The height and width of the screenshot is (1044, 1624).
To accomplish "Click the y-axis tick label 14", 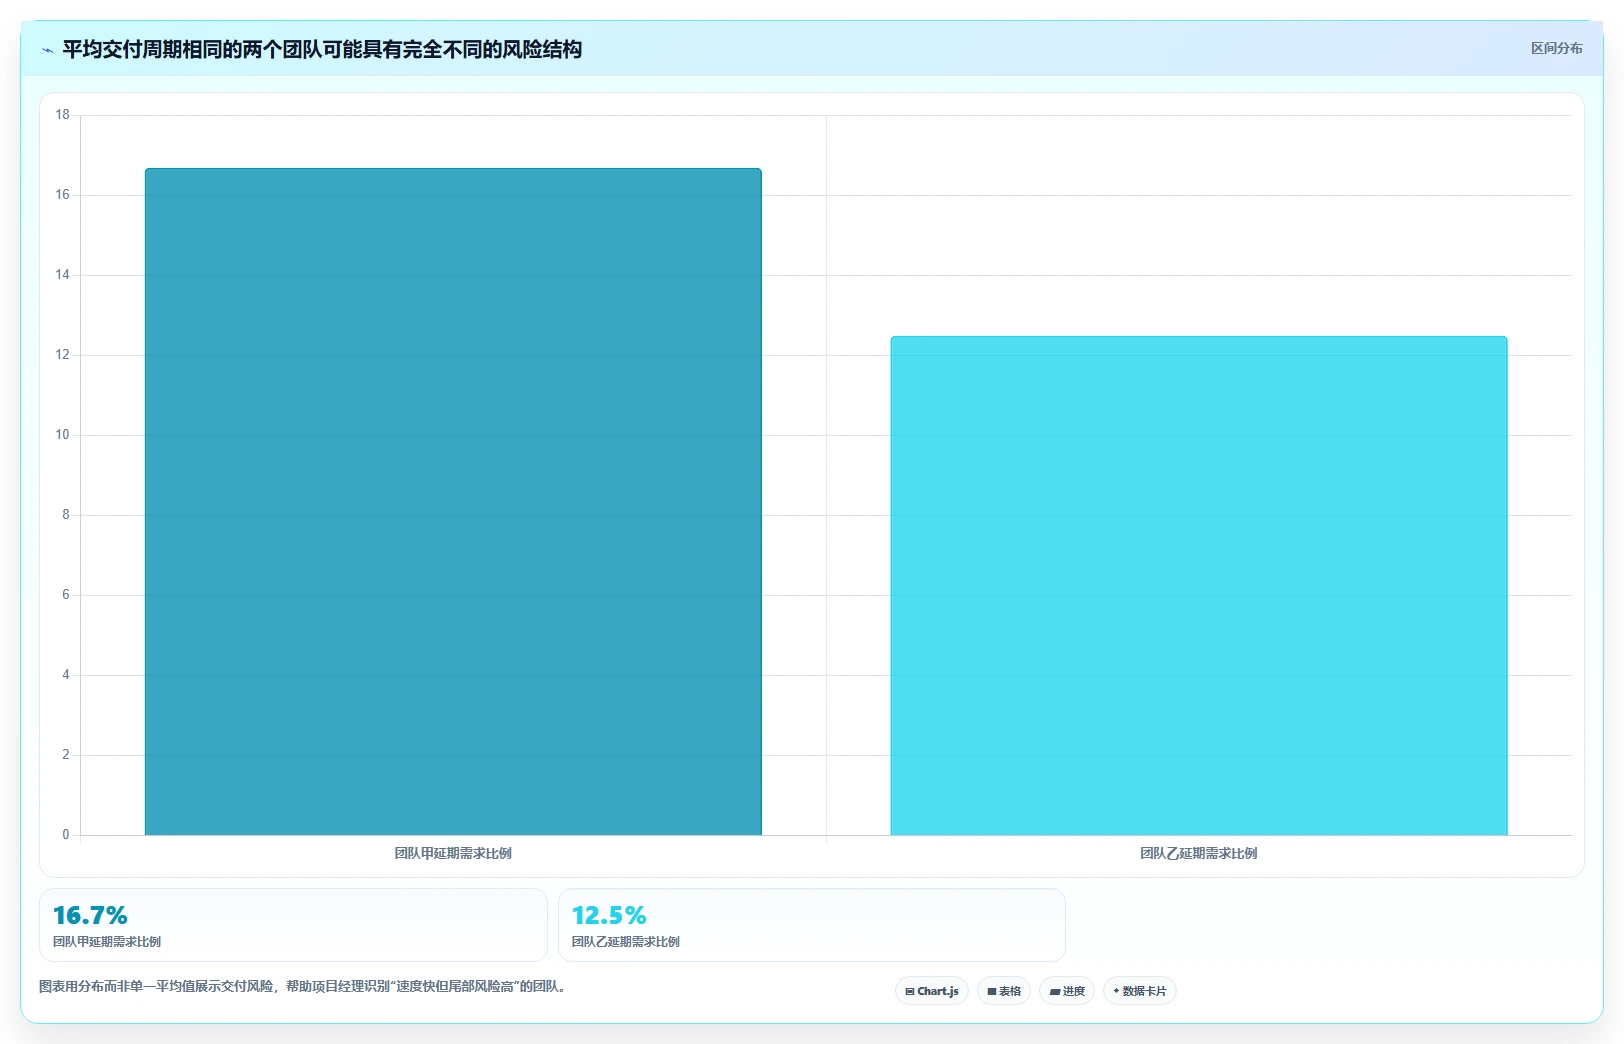I will 63,275.
